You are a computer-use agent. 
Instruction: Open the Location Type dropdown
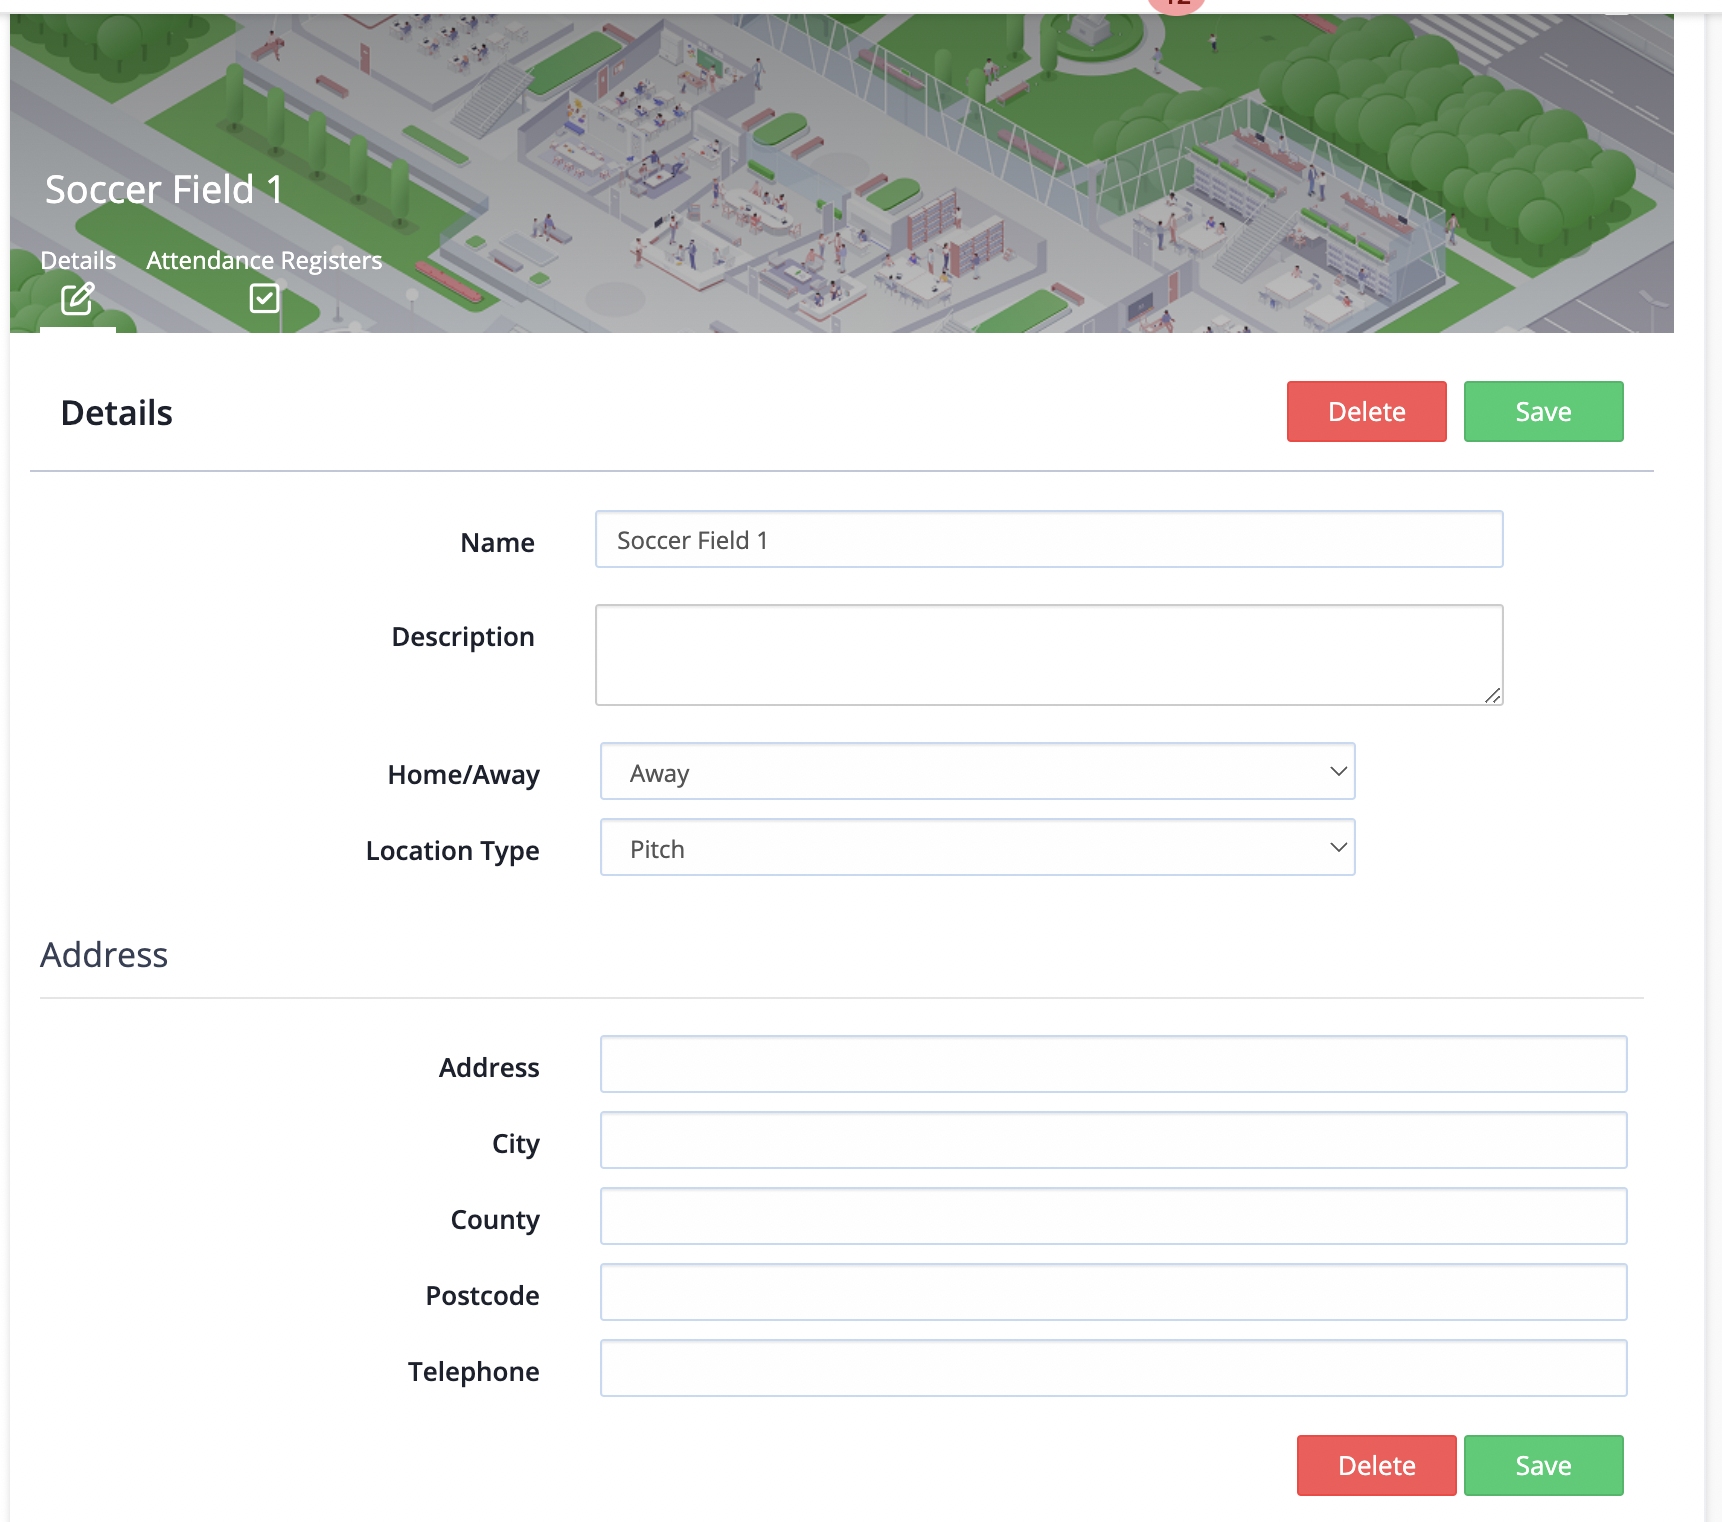[977, 847]
